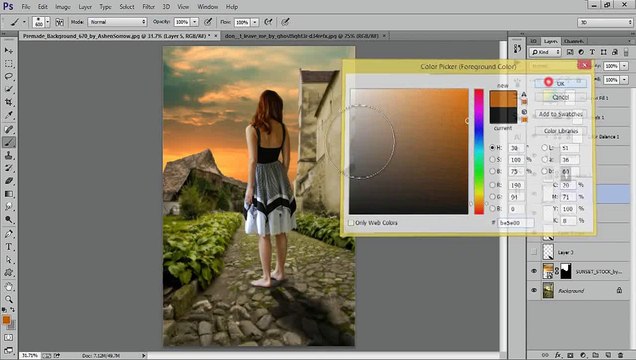Image resolution: width=636 pixels, height=360 pixels.
Task: Select the S saturation radio button
Action: coord(492,160)
